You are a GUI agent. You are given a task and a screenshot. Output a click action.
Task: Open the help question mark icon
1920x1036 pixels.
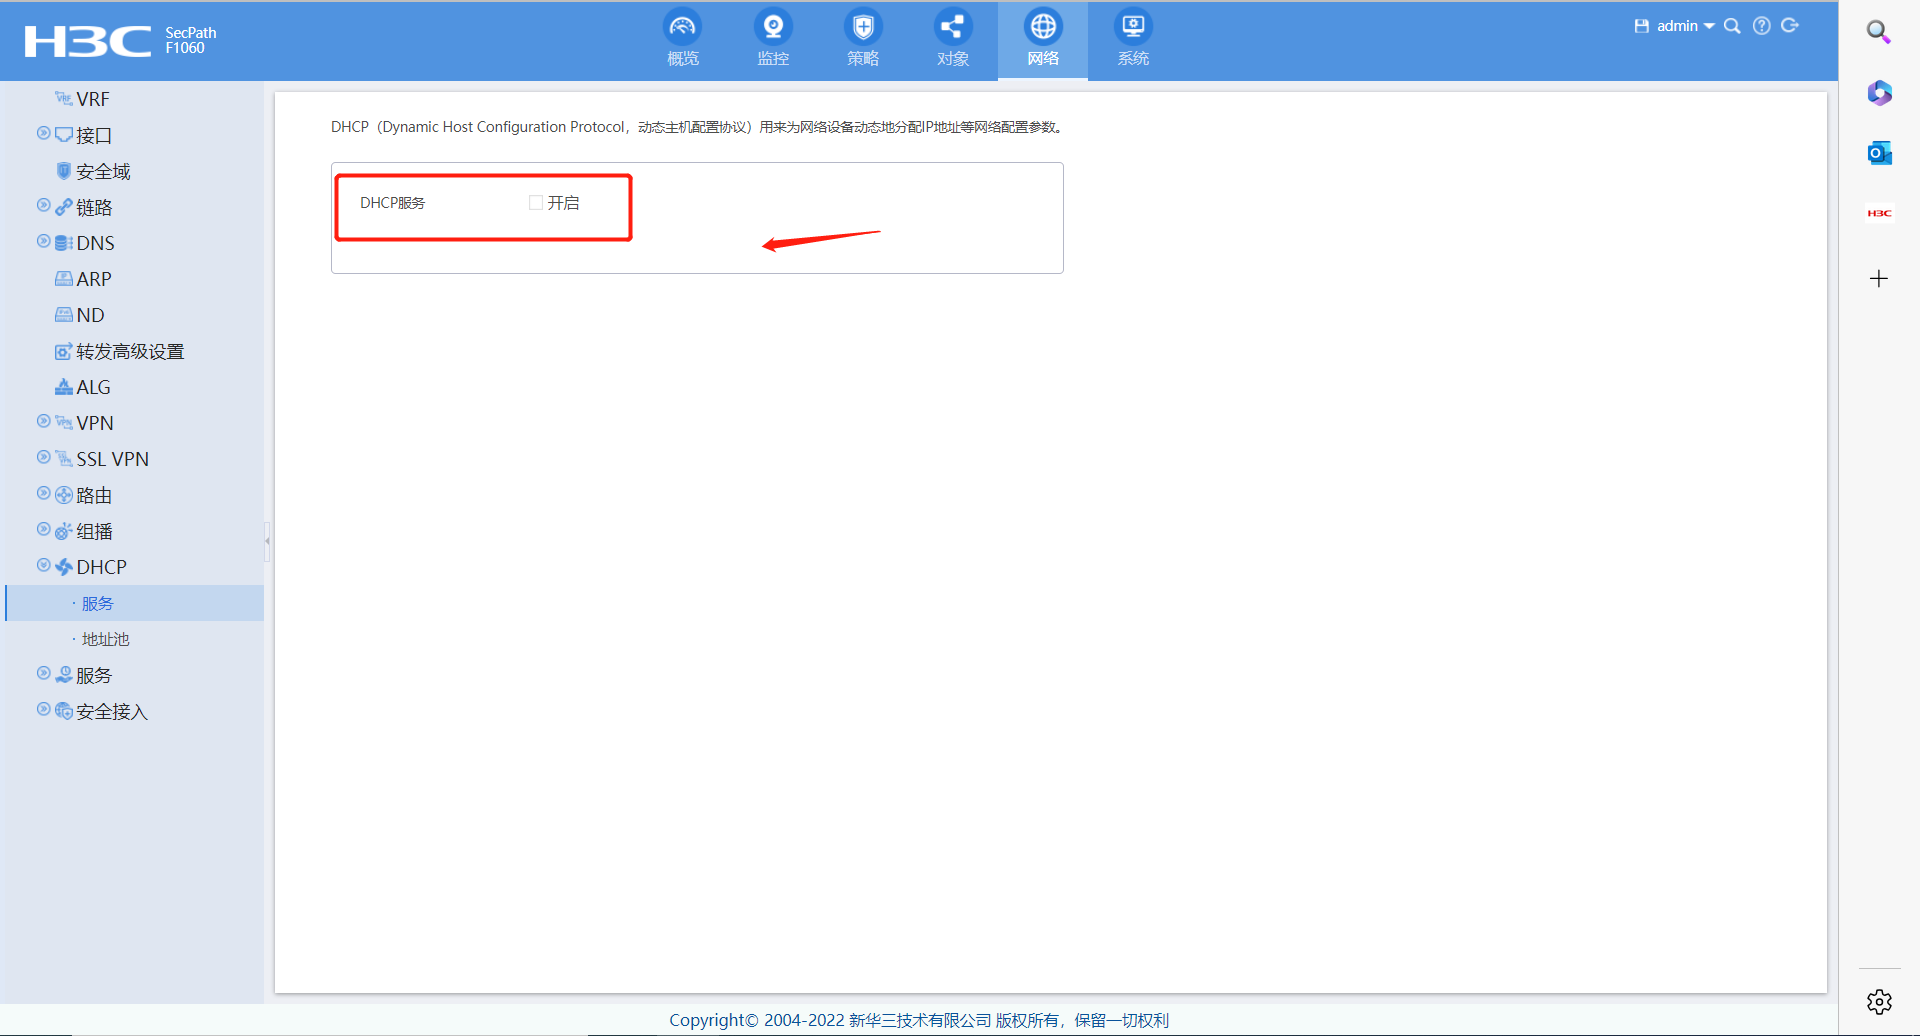pos(1762,26)
